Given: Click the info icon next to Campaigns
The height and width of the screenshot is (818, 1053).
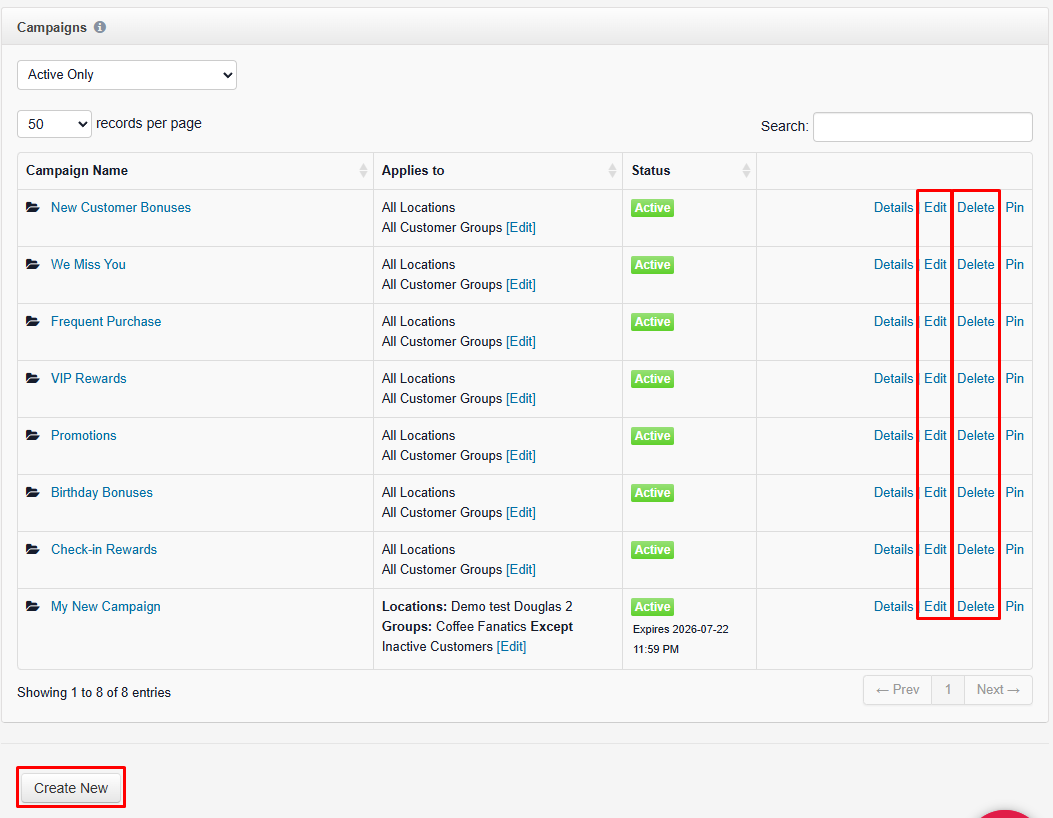Looking at the screenshot, I should click(x=100, y=27).
